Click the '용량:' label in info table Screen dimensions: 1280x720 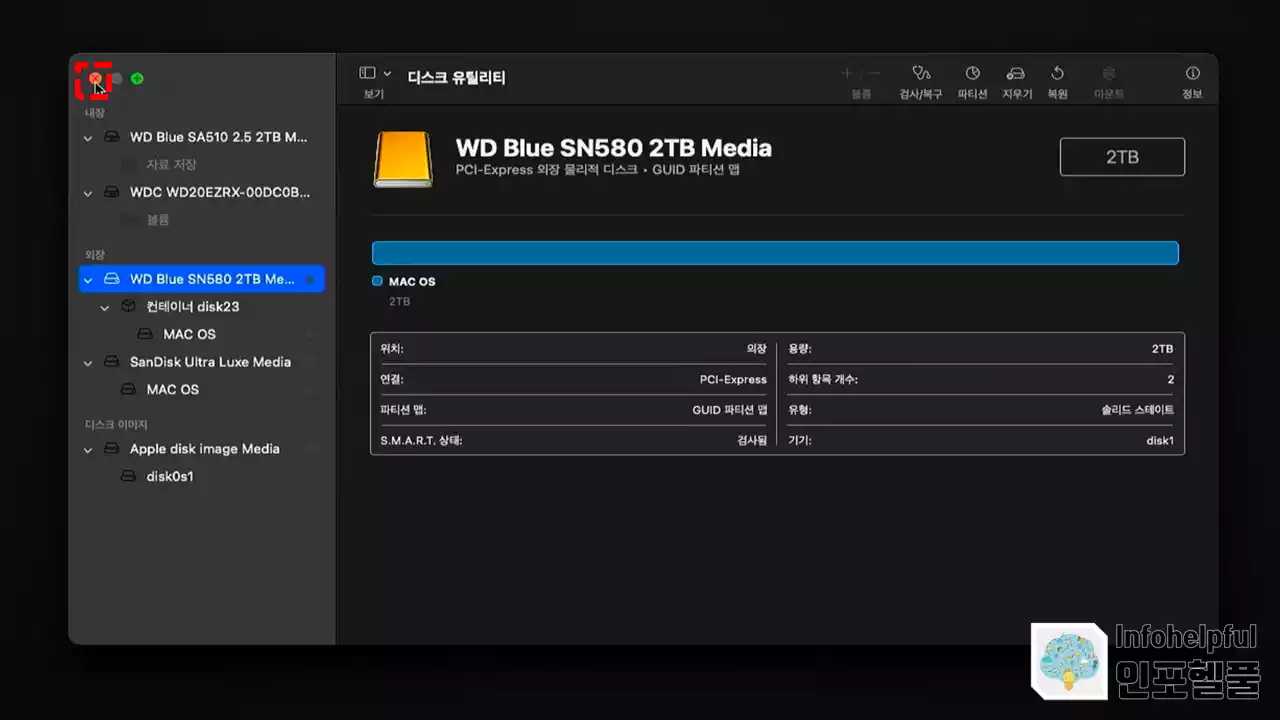800,349
